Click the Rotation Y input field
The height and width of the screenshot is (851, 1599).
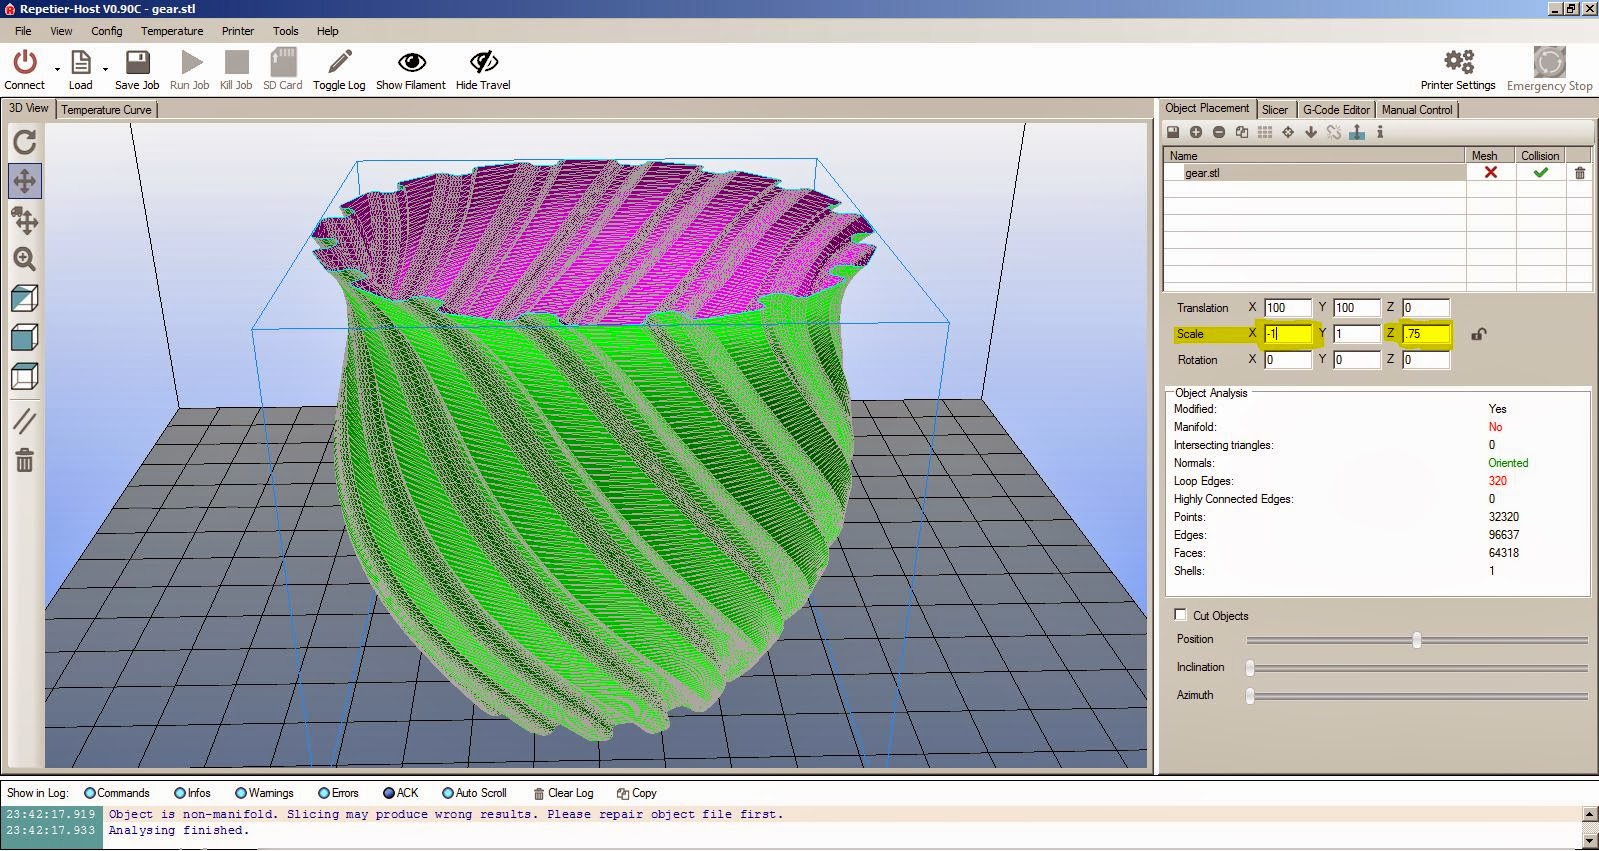(x=1356, y=360)
